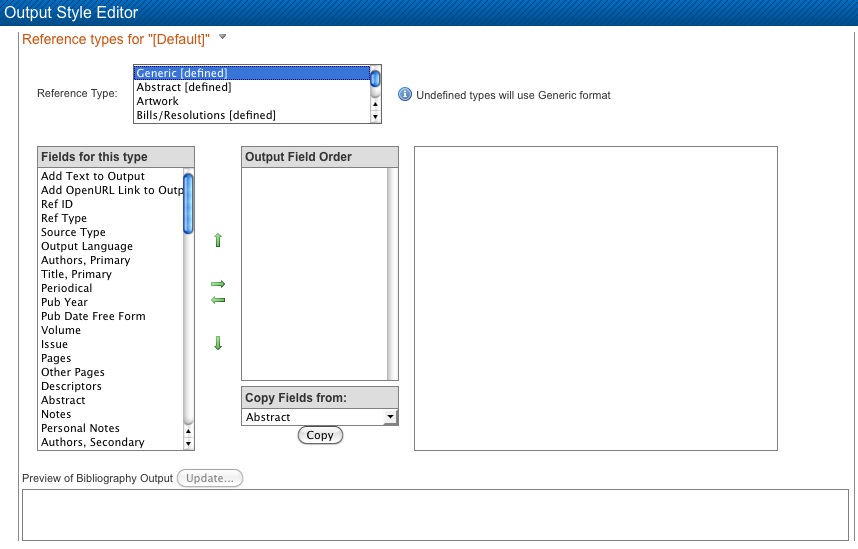The width and height of the screenshot is (858, 549).
Task: Select the Periodical field
Action: pos(67,288)
